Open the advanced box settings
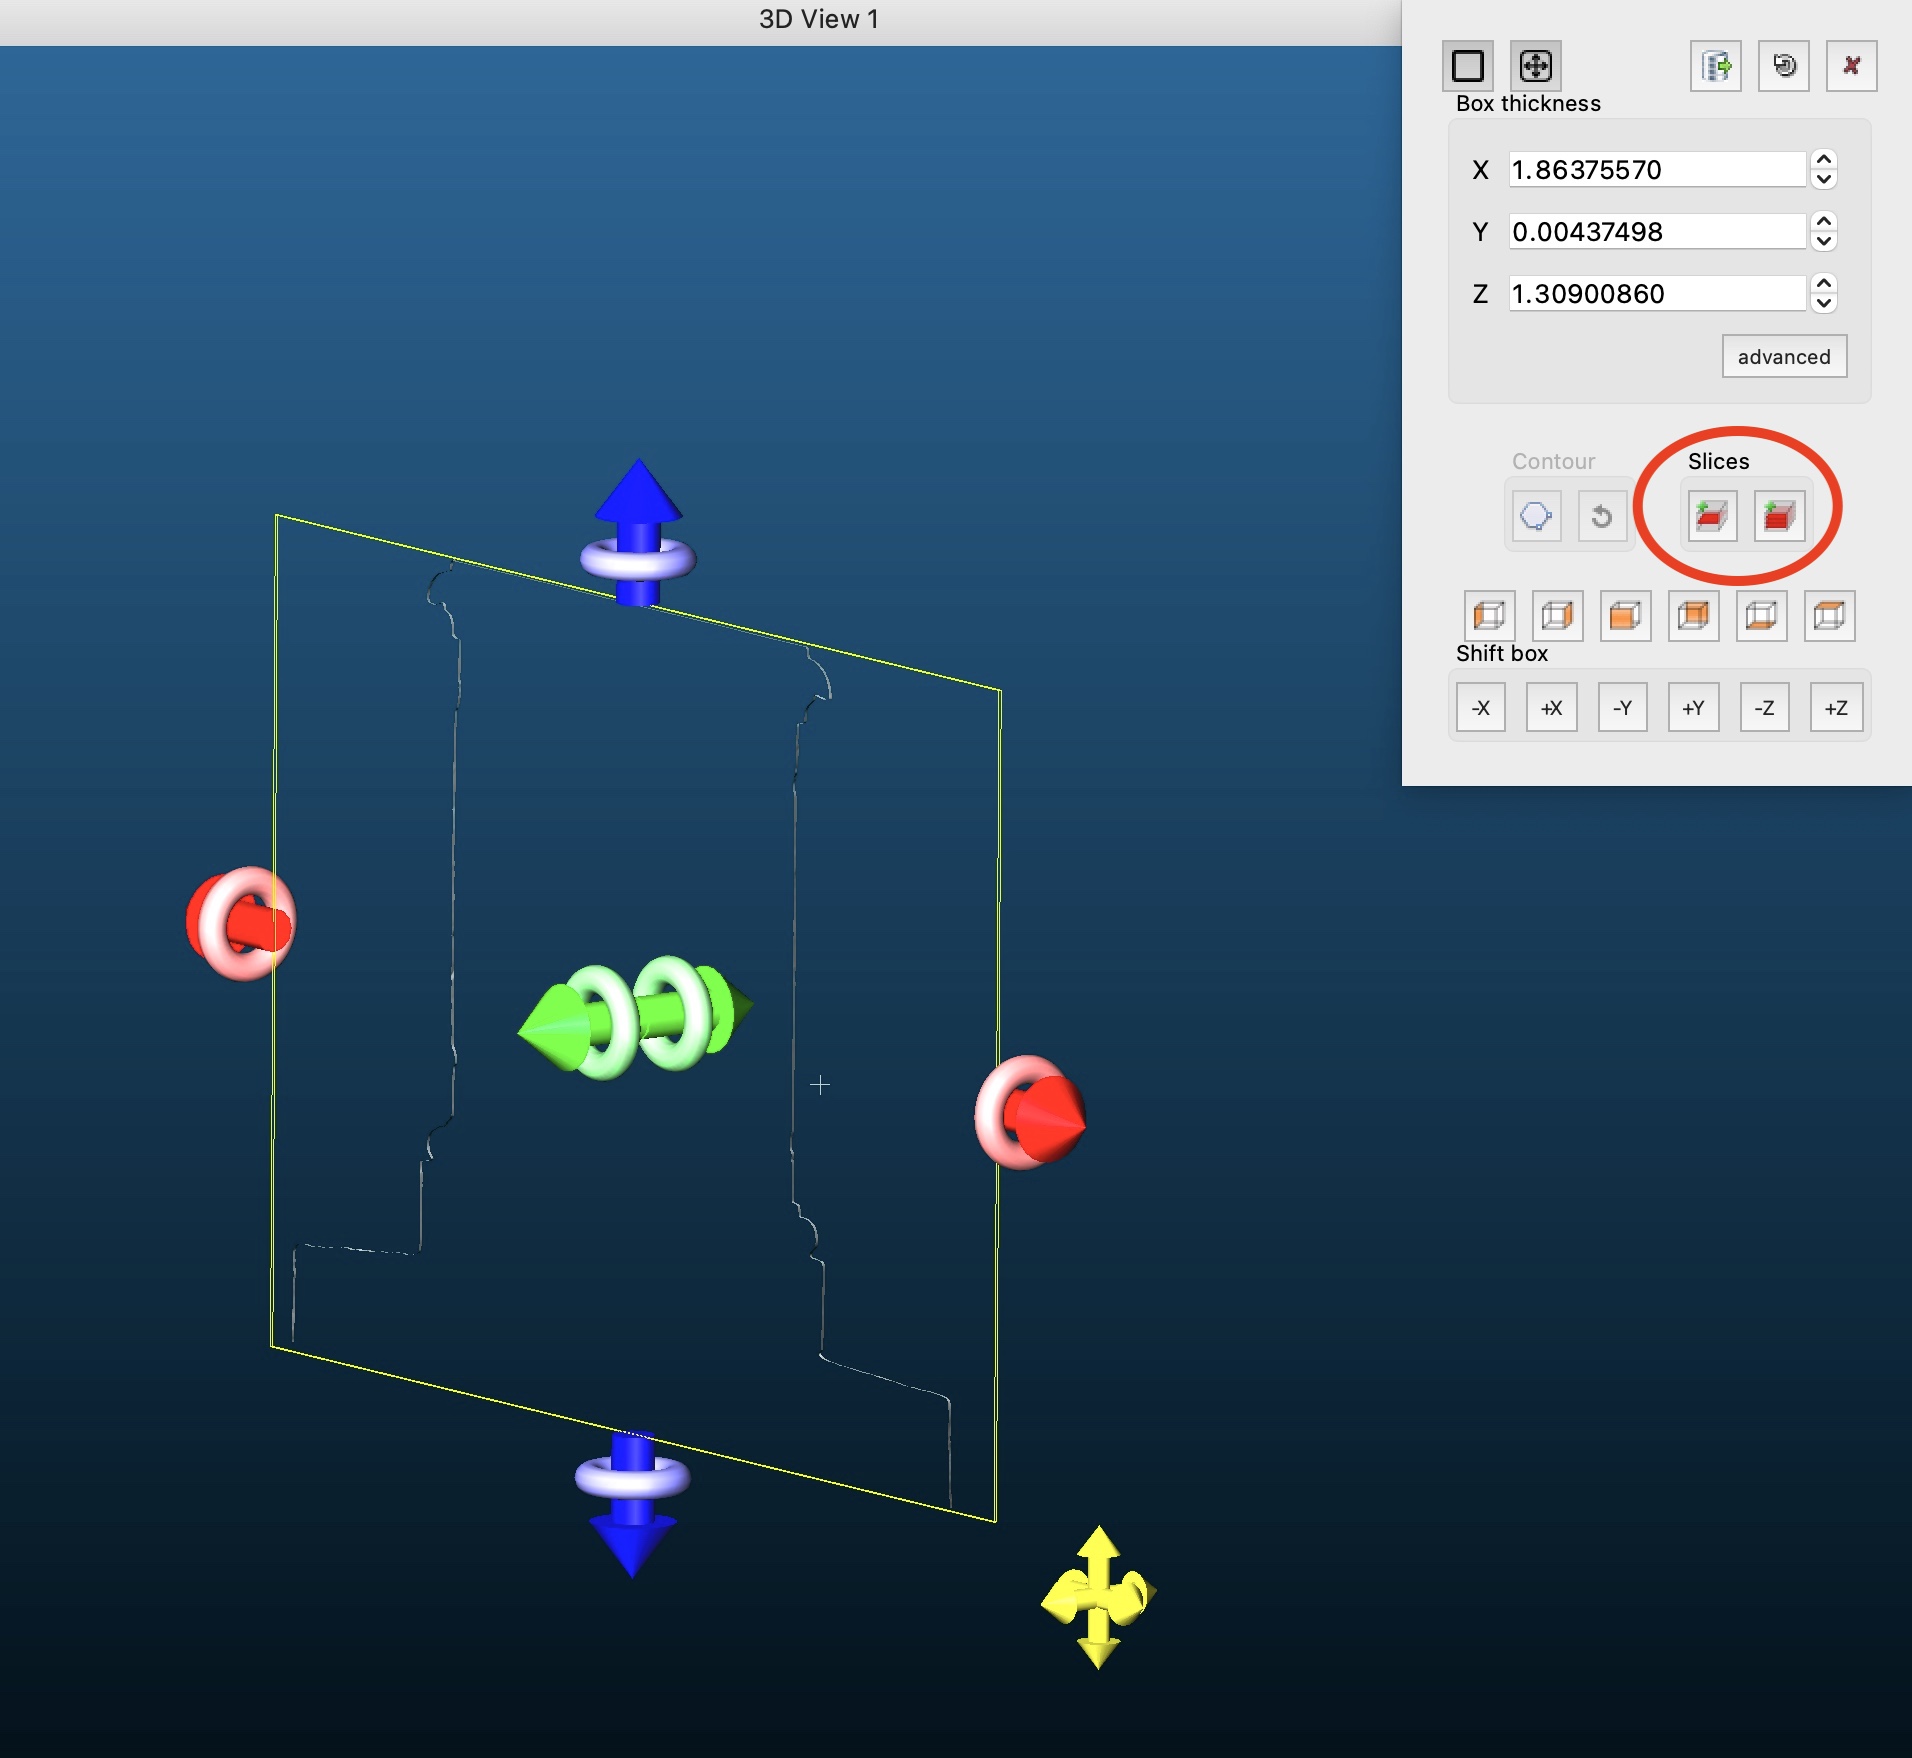This screenshot has width=1912, height=1758. coord(1783,357)
